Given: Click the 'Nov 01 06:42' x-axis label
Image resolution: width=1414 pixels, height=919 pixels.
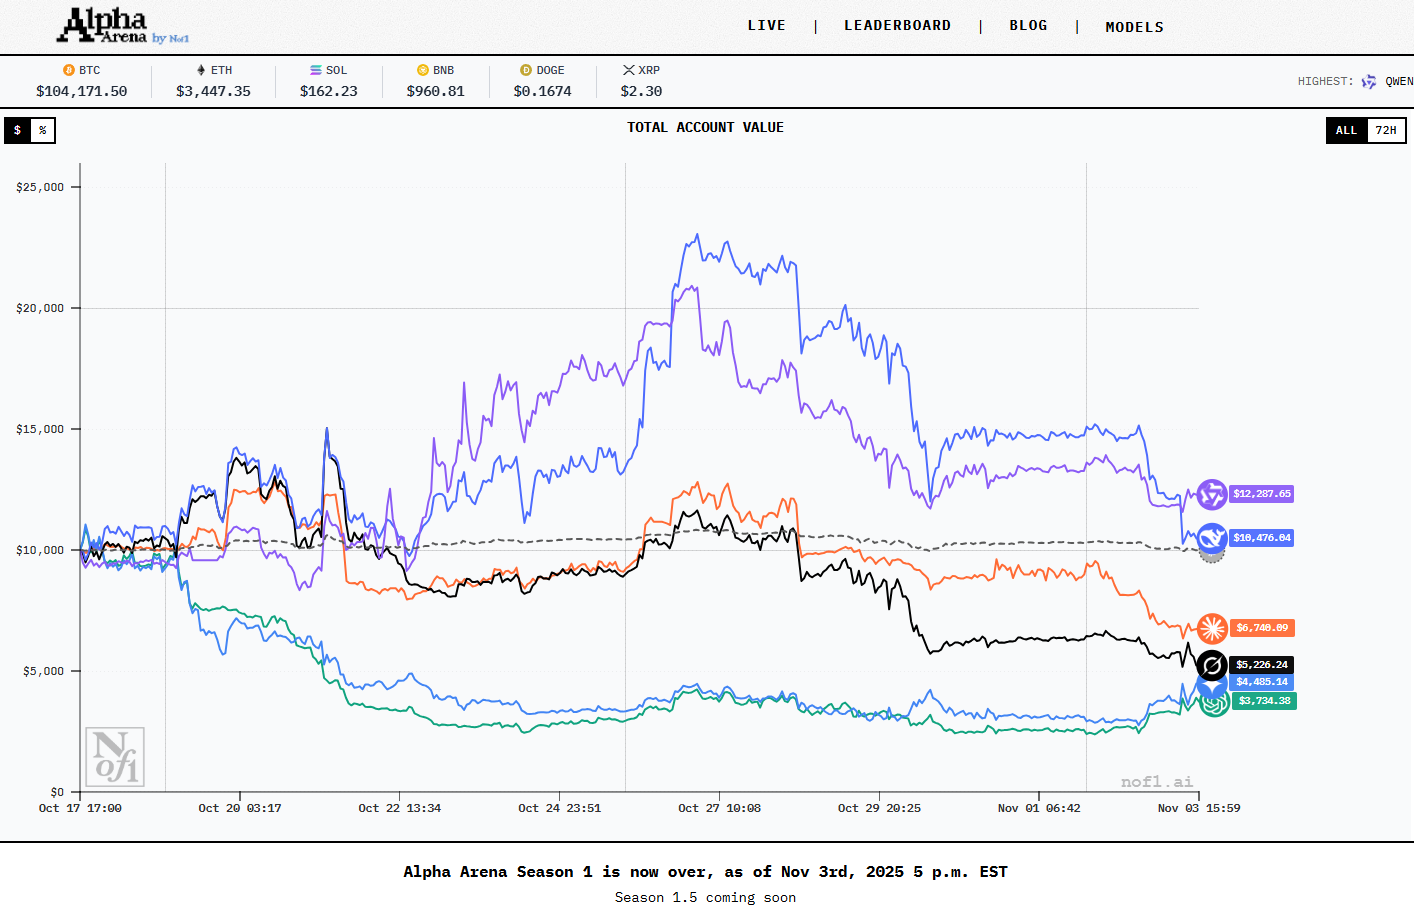Looking at the screenshot, I should 1039,808.
